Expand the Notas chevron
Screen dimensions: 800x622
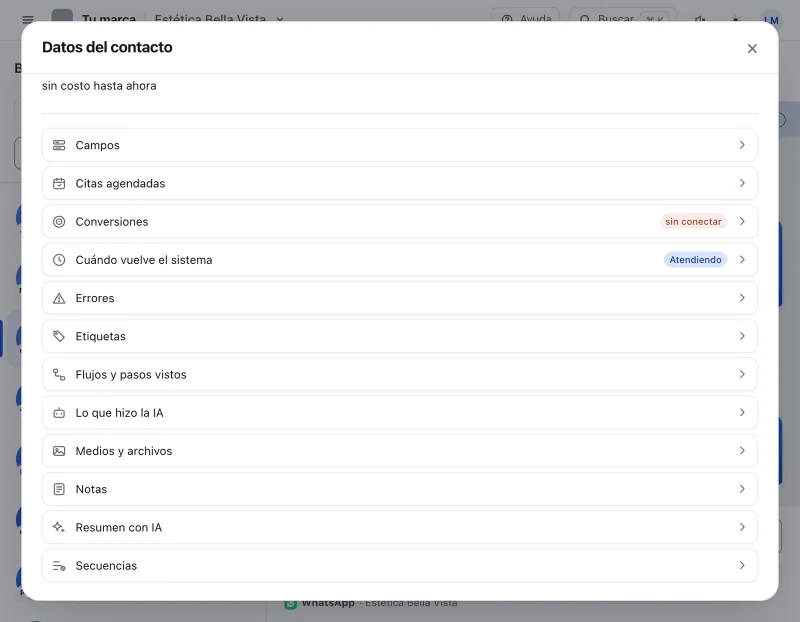(x=742, y=489)
